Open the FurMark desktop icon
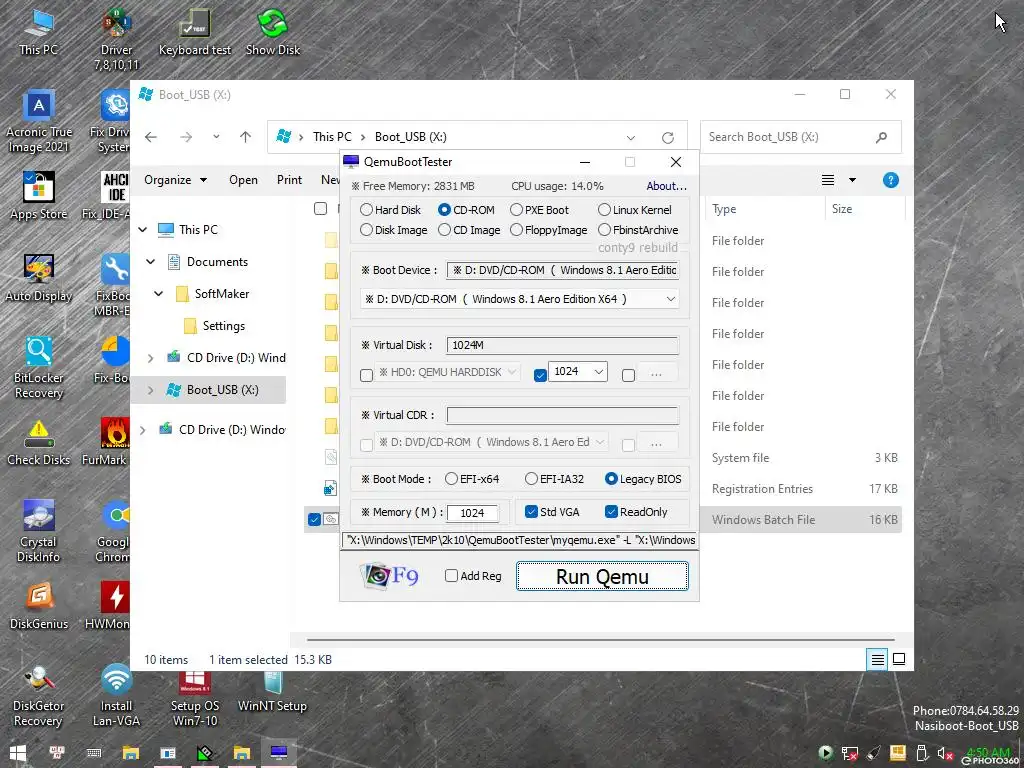 tap(105, 443)
